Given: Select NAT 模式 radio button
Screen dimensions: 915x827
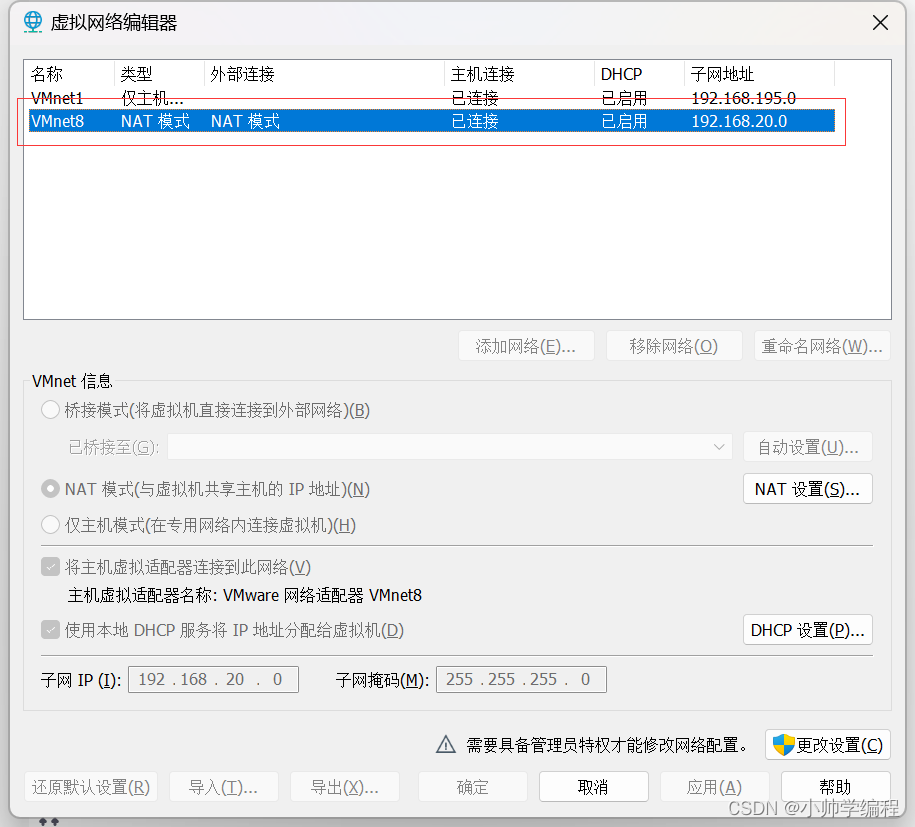Looking at the screenshot, I should 50,488.
